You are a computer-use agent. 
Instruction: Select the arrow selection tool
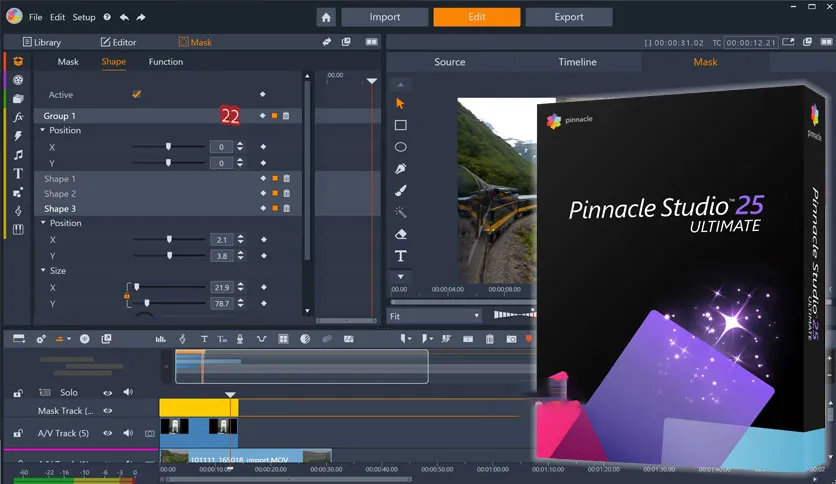(400, 103)
